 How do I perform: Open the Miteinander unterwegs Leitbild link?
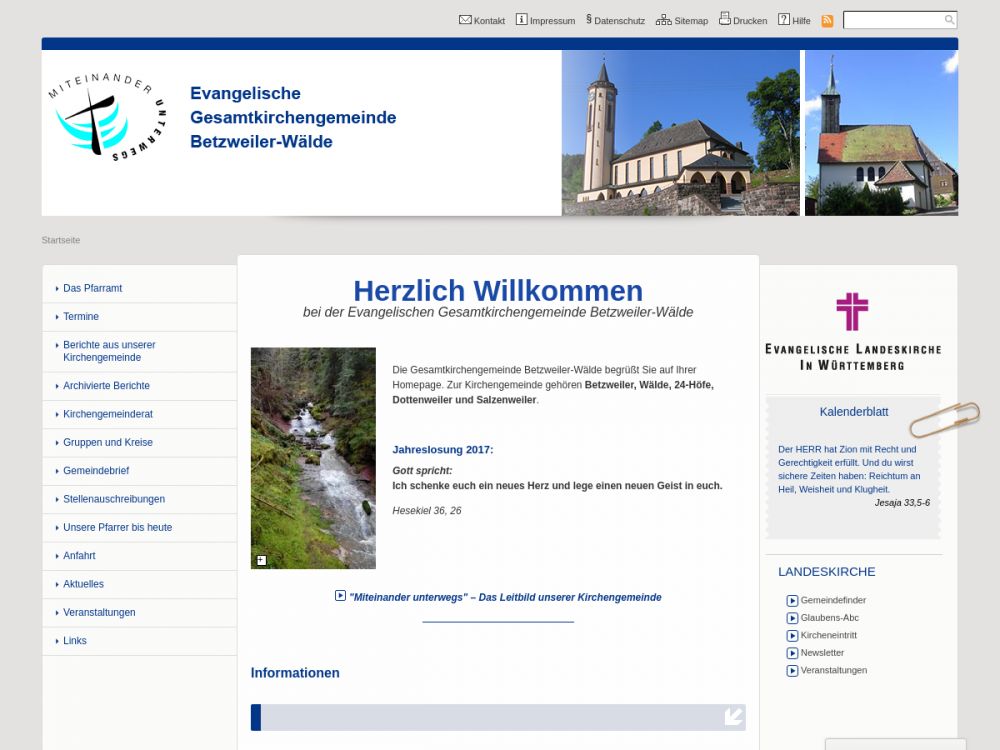pyautogui.click(x=505, y=597)
